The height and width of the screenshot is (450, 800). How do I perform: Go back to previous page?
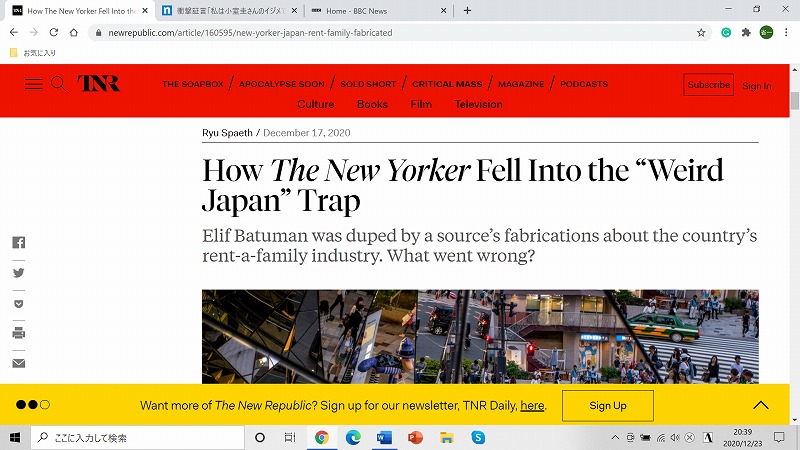pyautogui.click(x=14, y=32)
